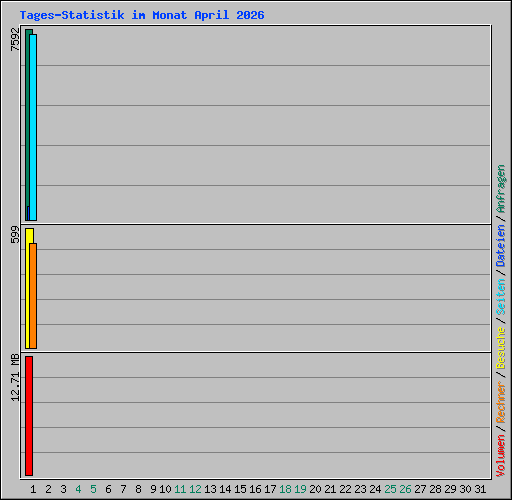Click day '16' on the x-axis
The image size is (512, 500).
[x=255, y=489]
